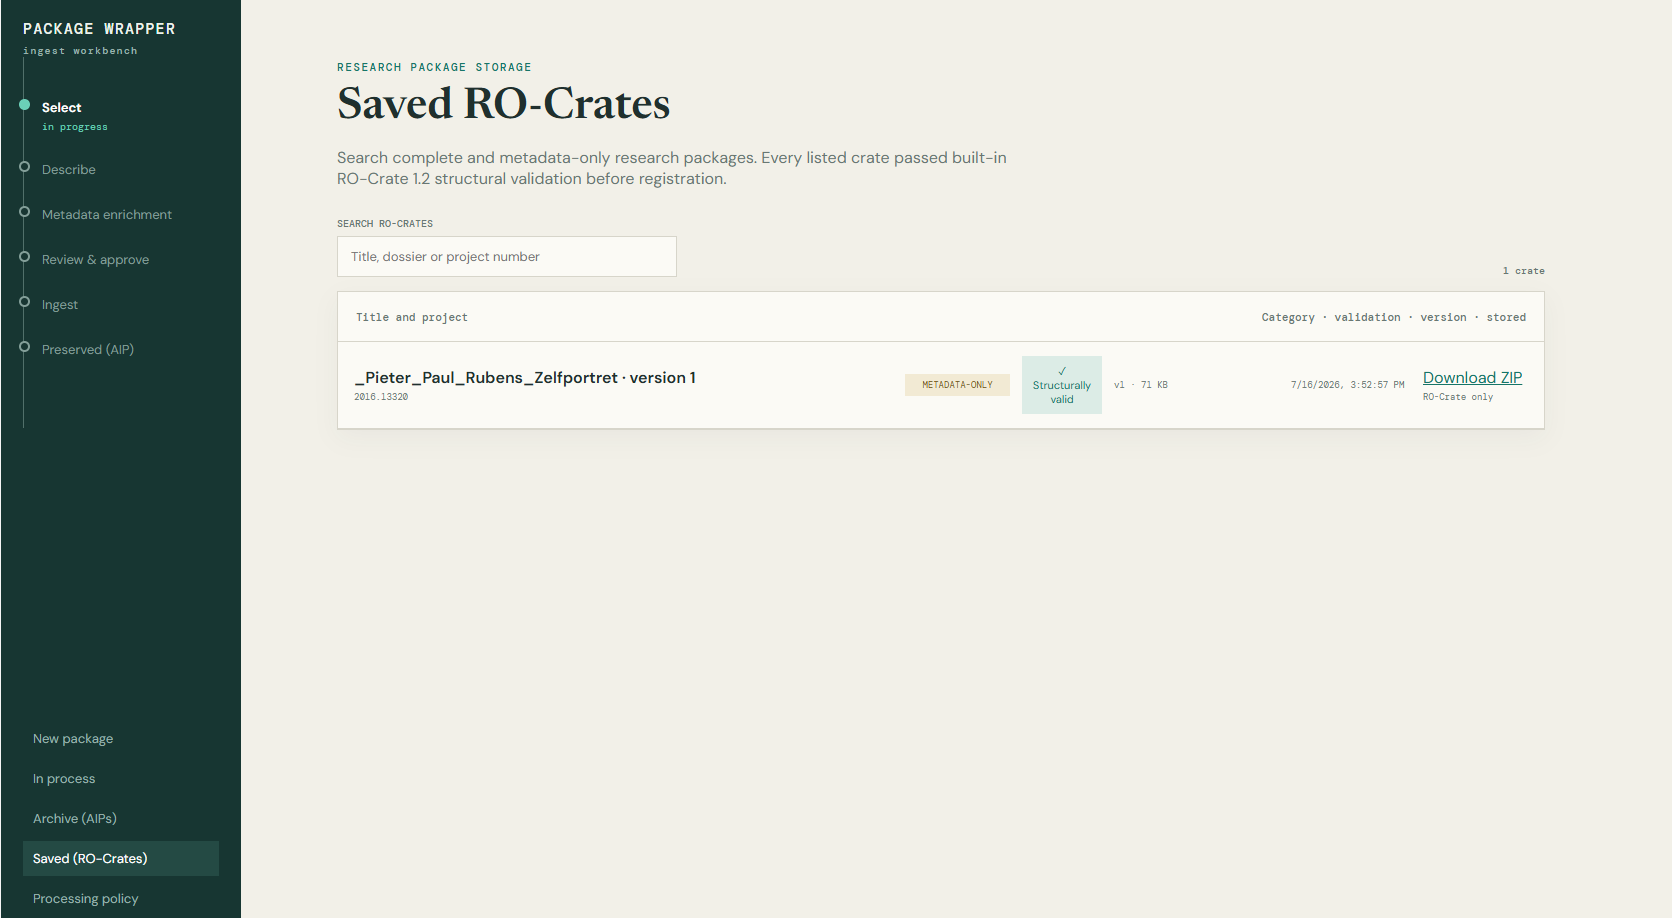The width and height of the screenshot is (1672, 918).
Task: Click the Metadata enrichment step circle
Action: pyautogui.click(x=24, y=212)
